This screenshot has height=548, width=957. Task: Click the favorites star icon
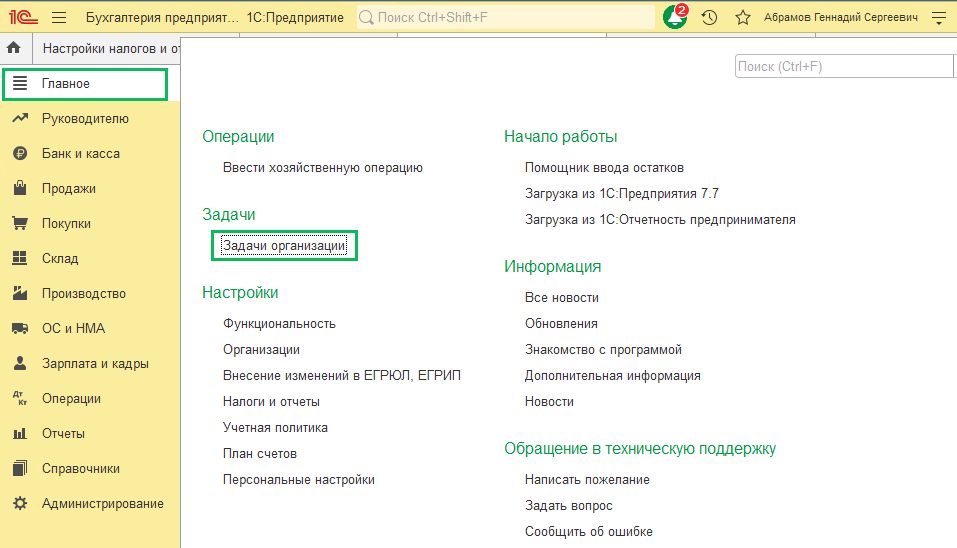742,18
